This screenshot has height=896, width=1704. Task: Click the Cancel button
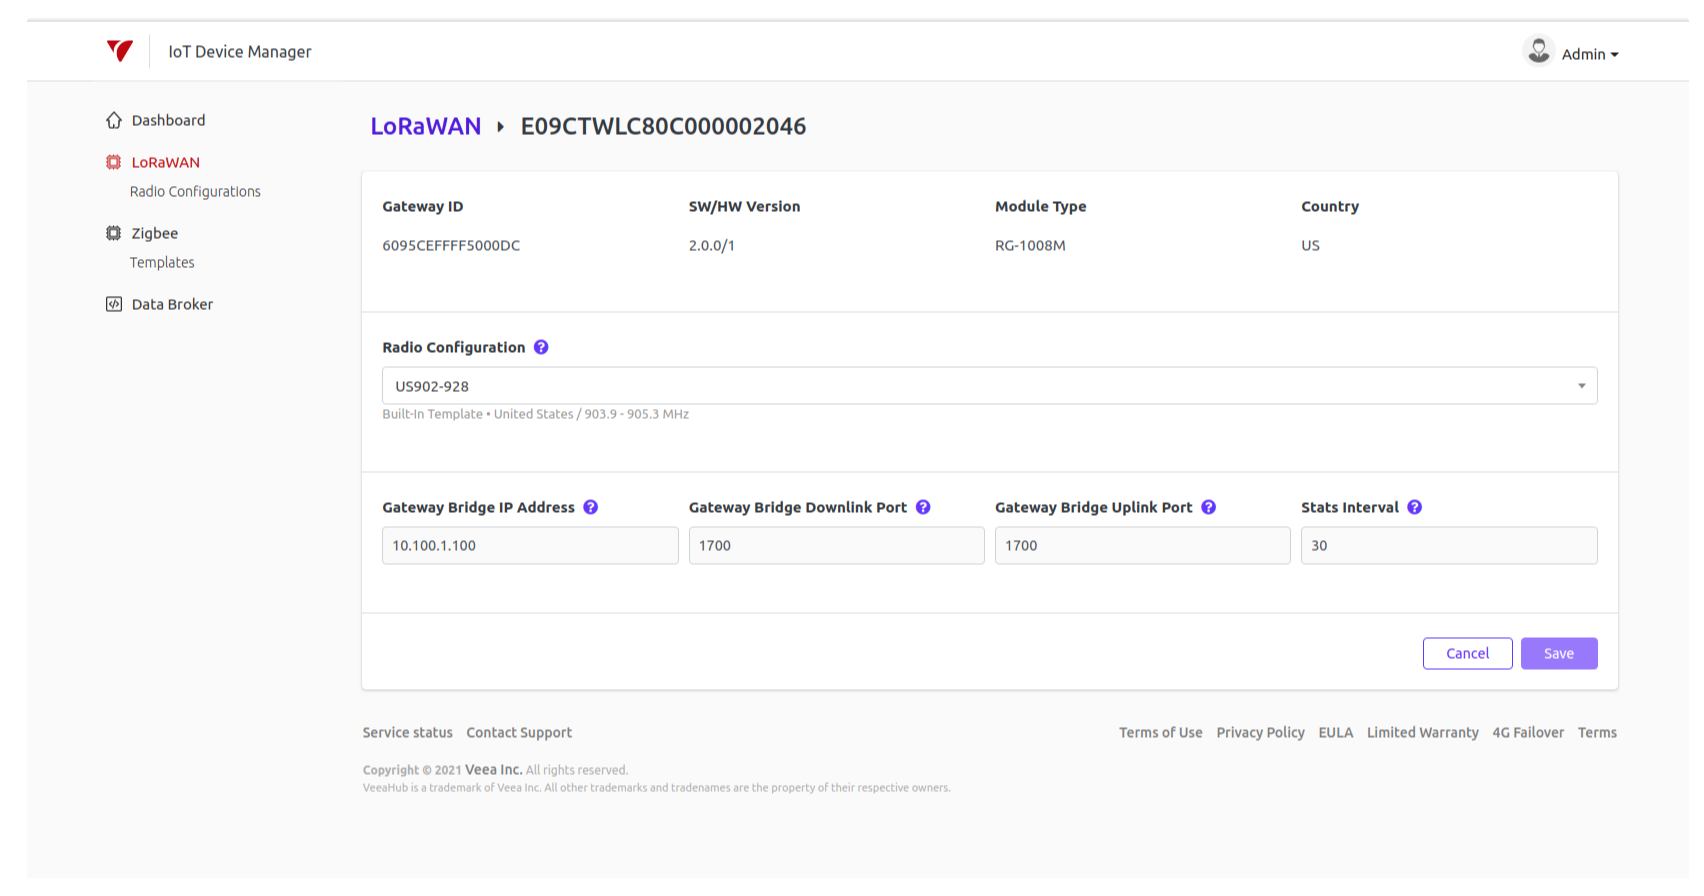pos(1468,653)
